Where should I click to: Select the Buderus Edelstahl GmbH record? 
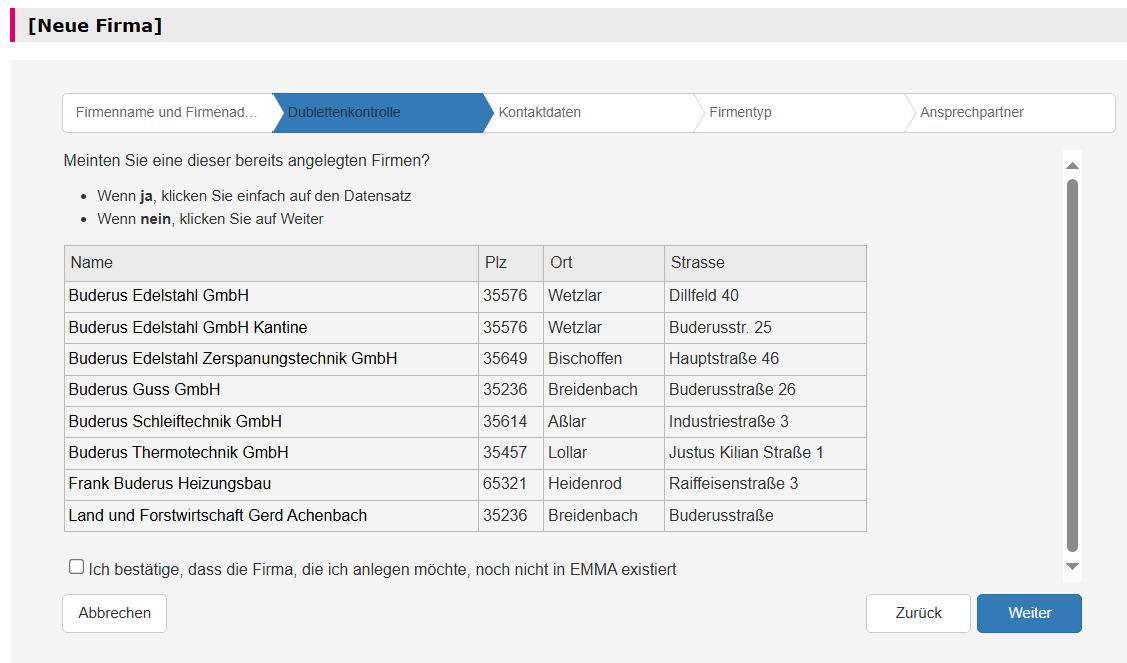[x=465, y=296]
